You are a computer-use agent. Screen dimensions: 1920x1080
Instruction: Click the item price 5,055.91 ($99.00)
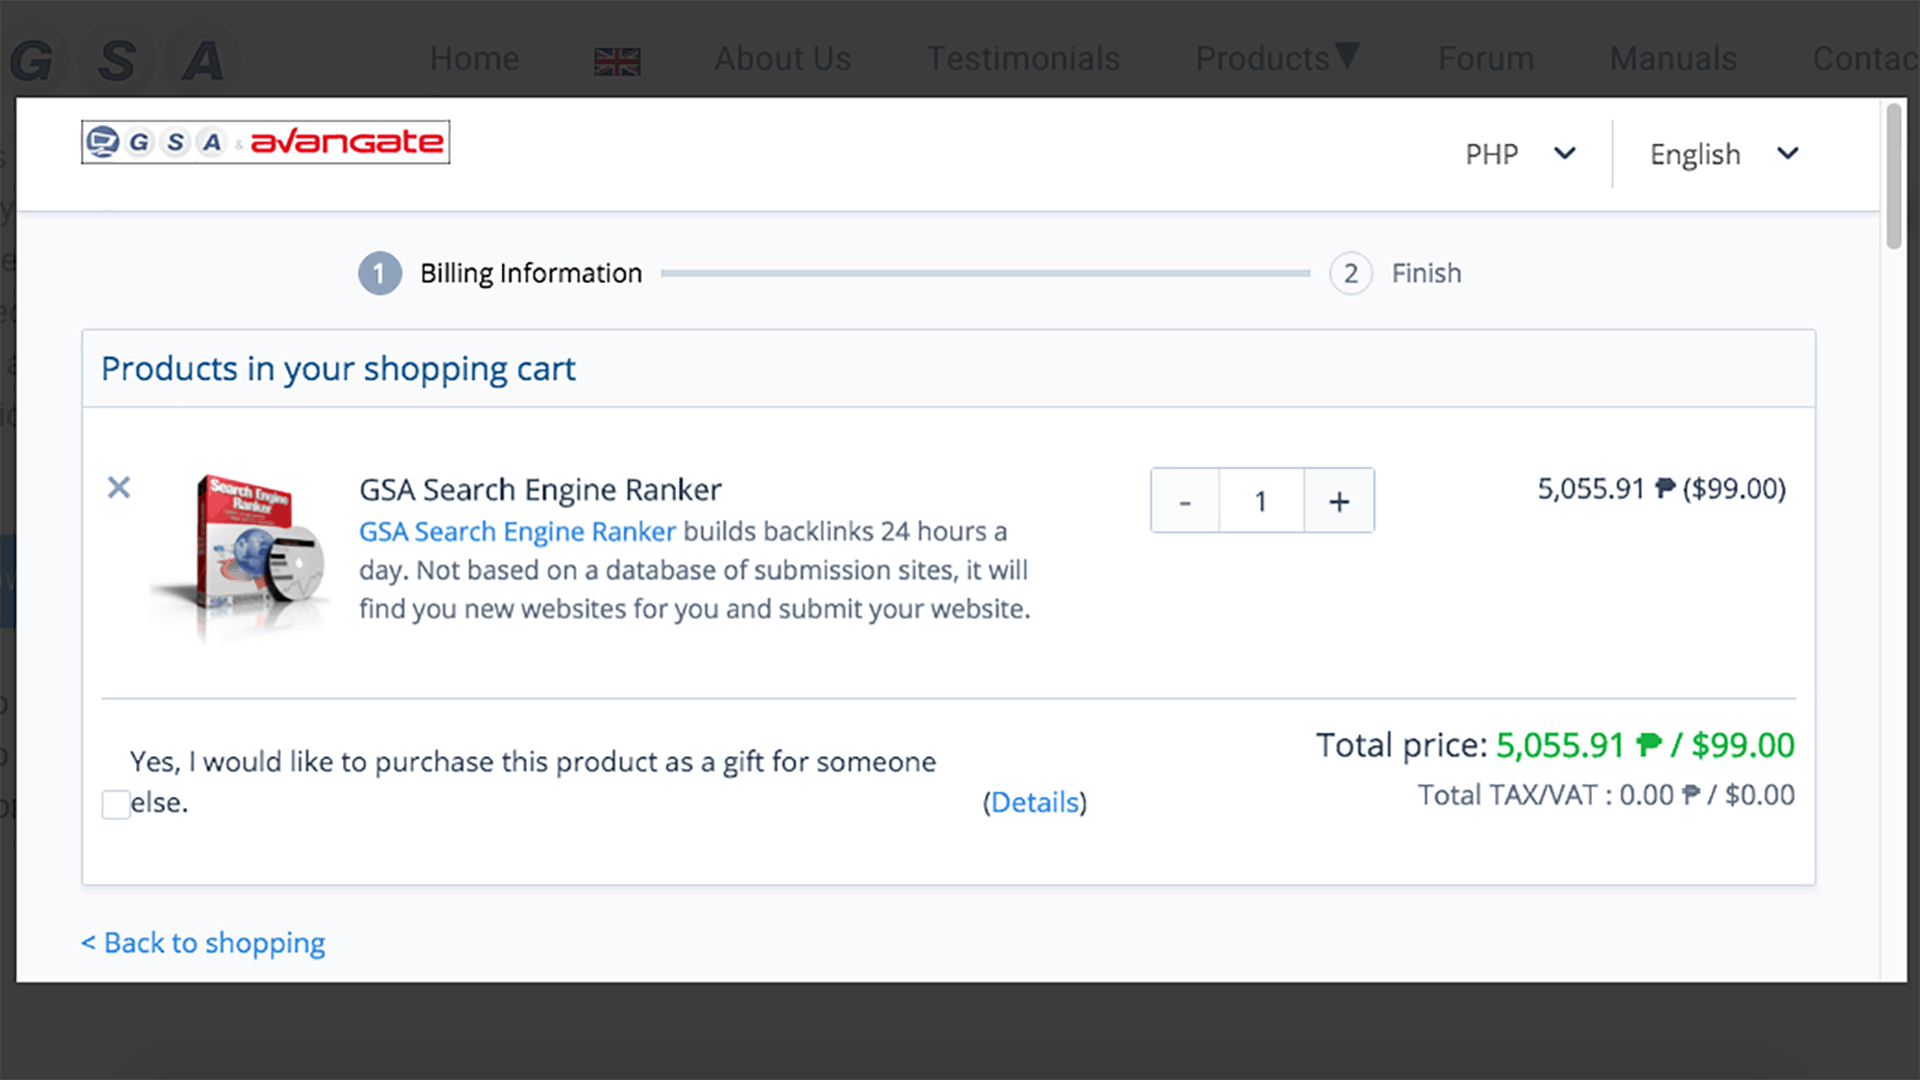click(x=1661, y=488)
